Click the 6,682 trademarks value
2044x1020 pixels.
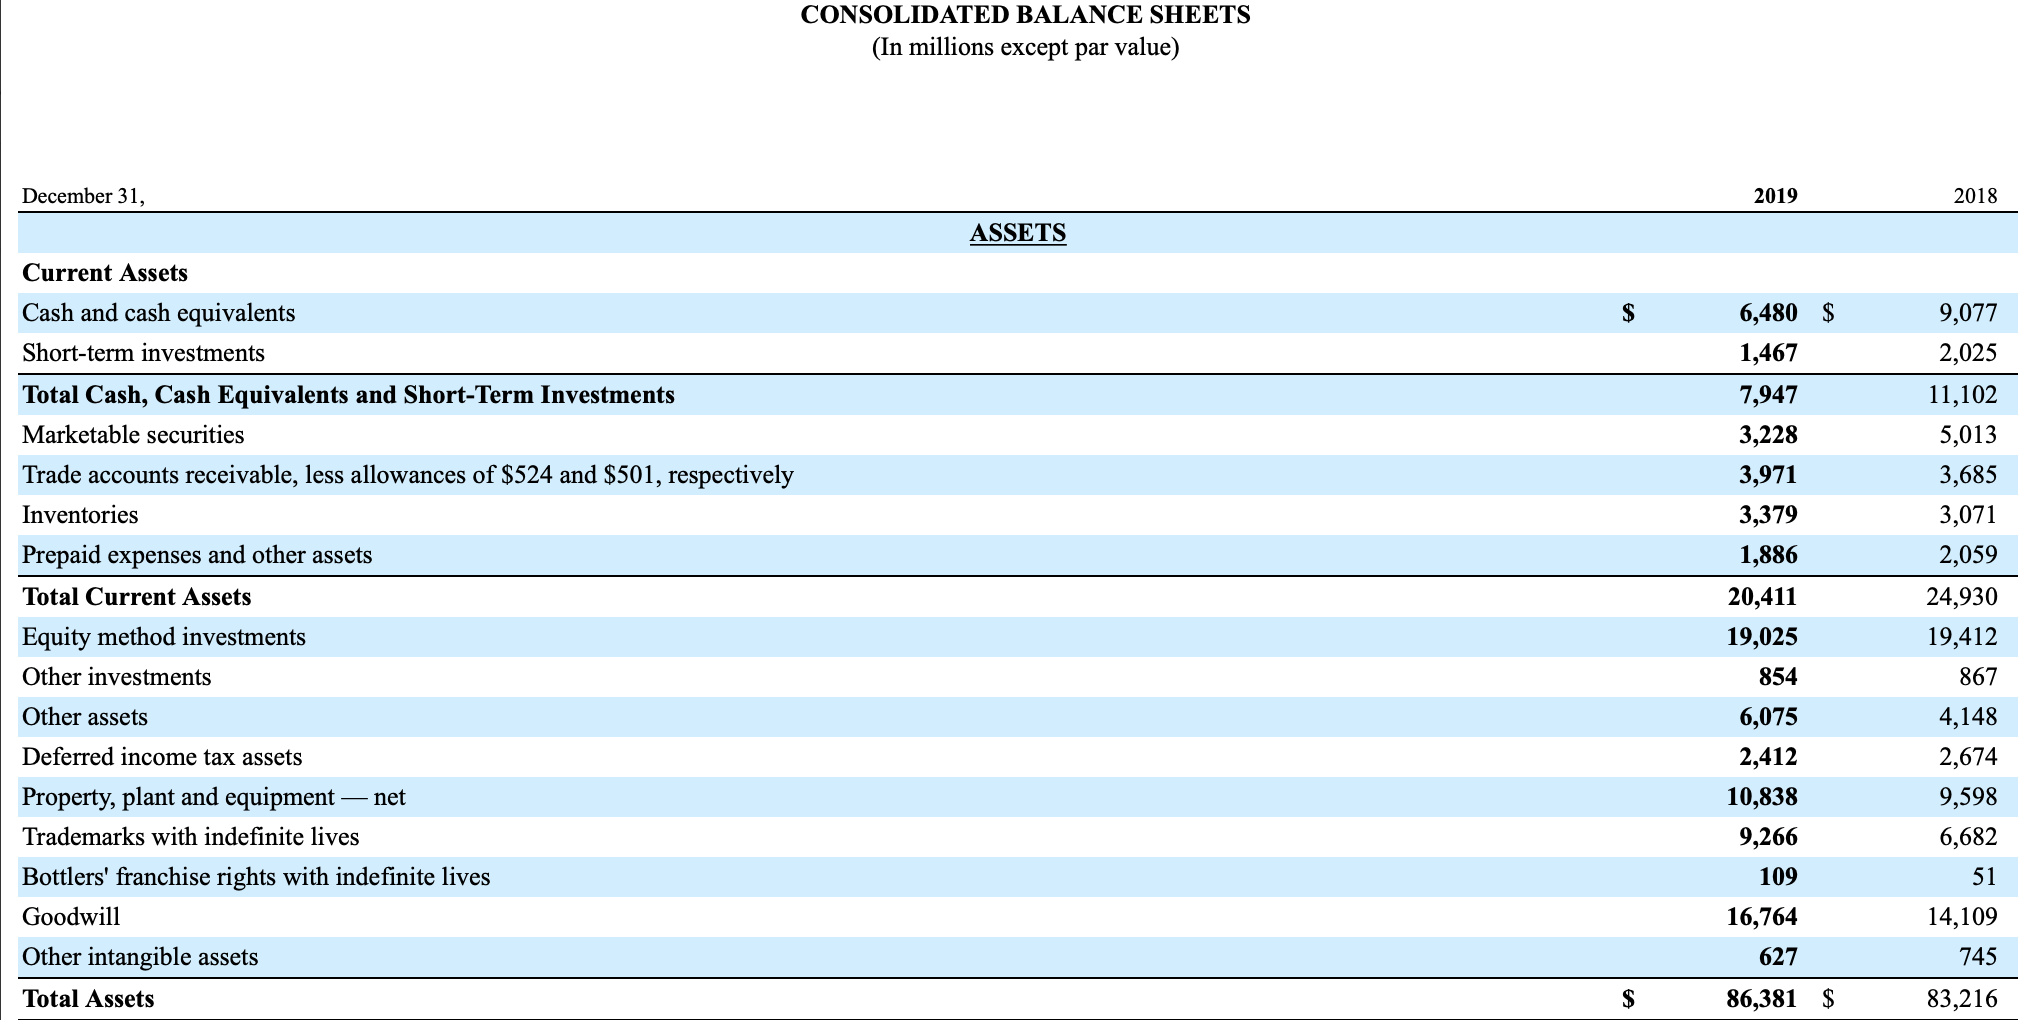(1968, 837)
